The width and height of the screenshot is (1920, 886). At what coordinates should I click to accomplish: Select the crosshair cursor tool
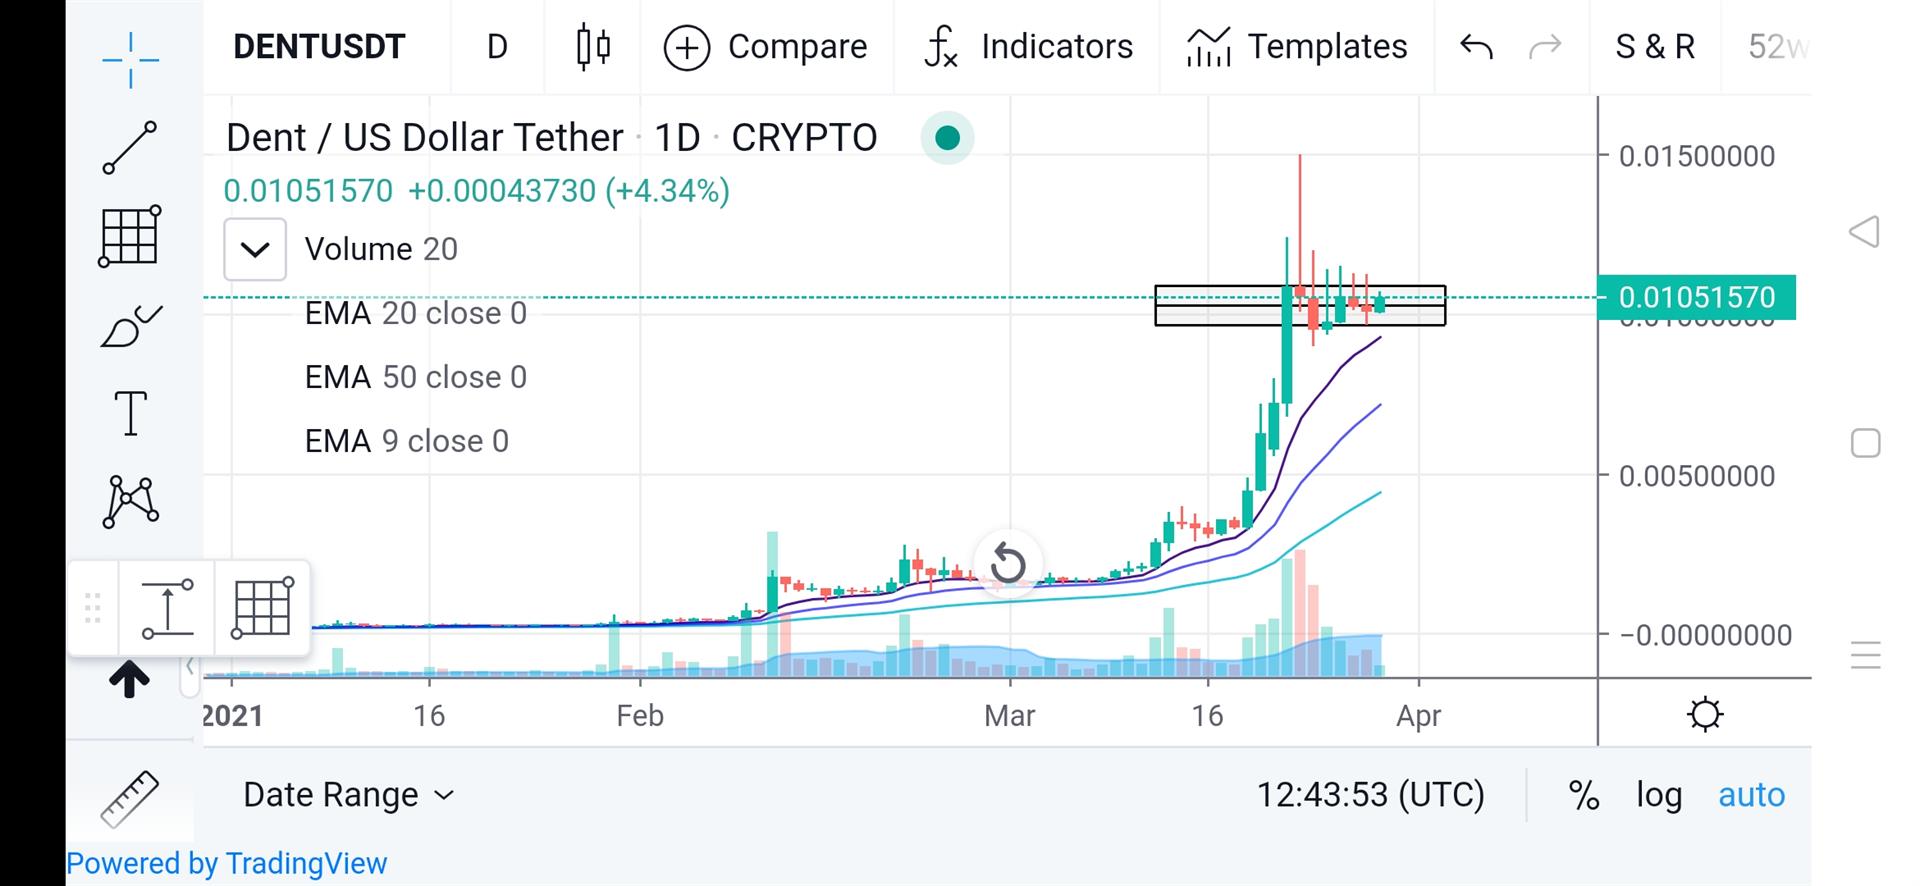[x=130, y=60]
